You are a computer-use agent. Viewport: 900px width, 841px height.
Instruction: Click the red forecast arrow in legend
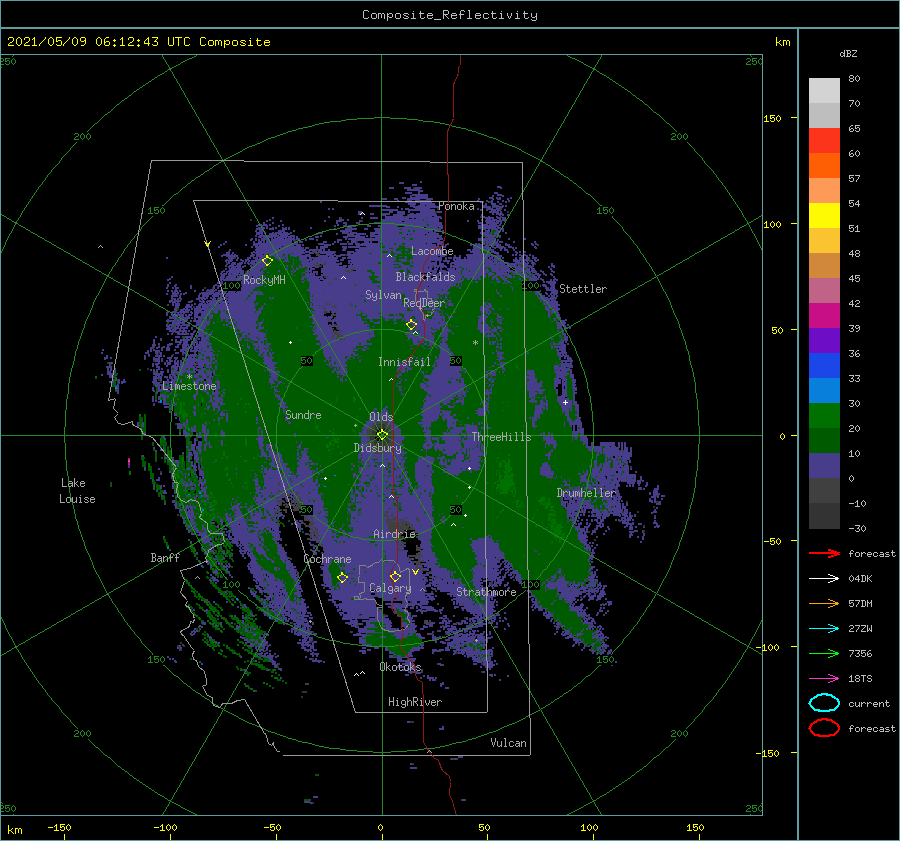[824, 553]
